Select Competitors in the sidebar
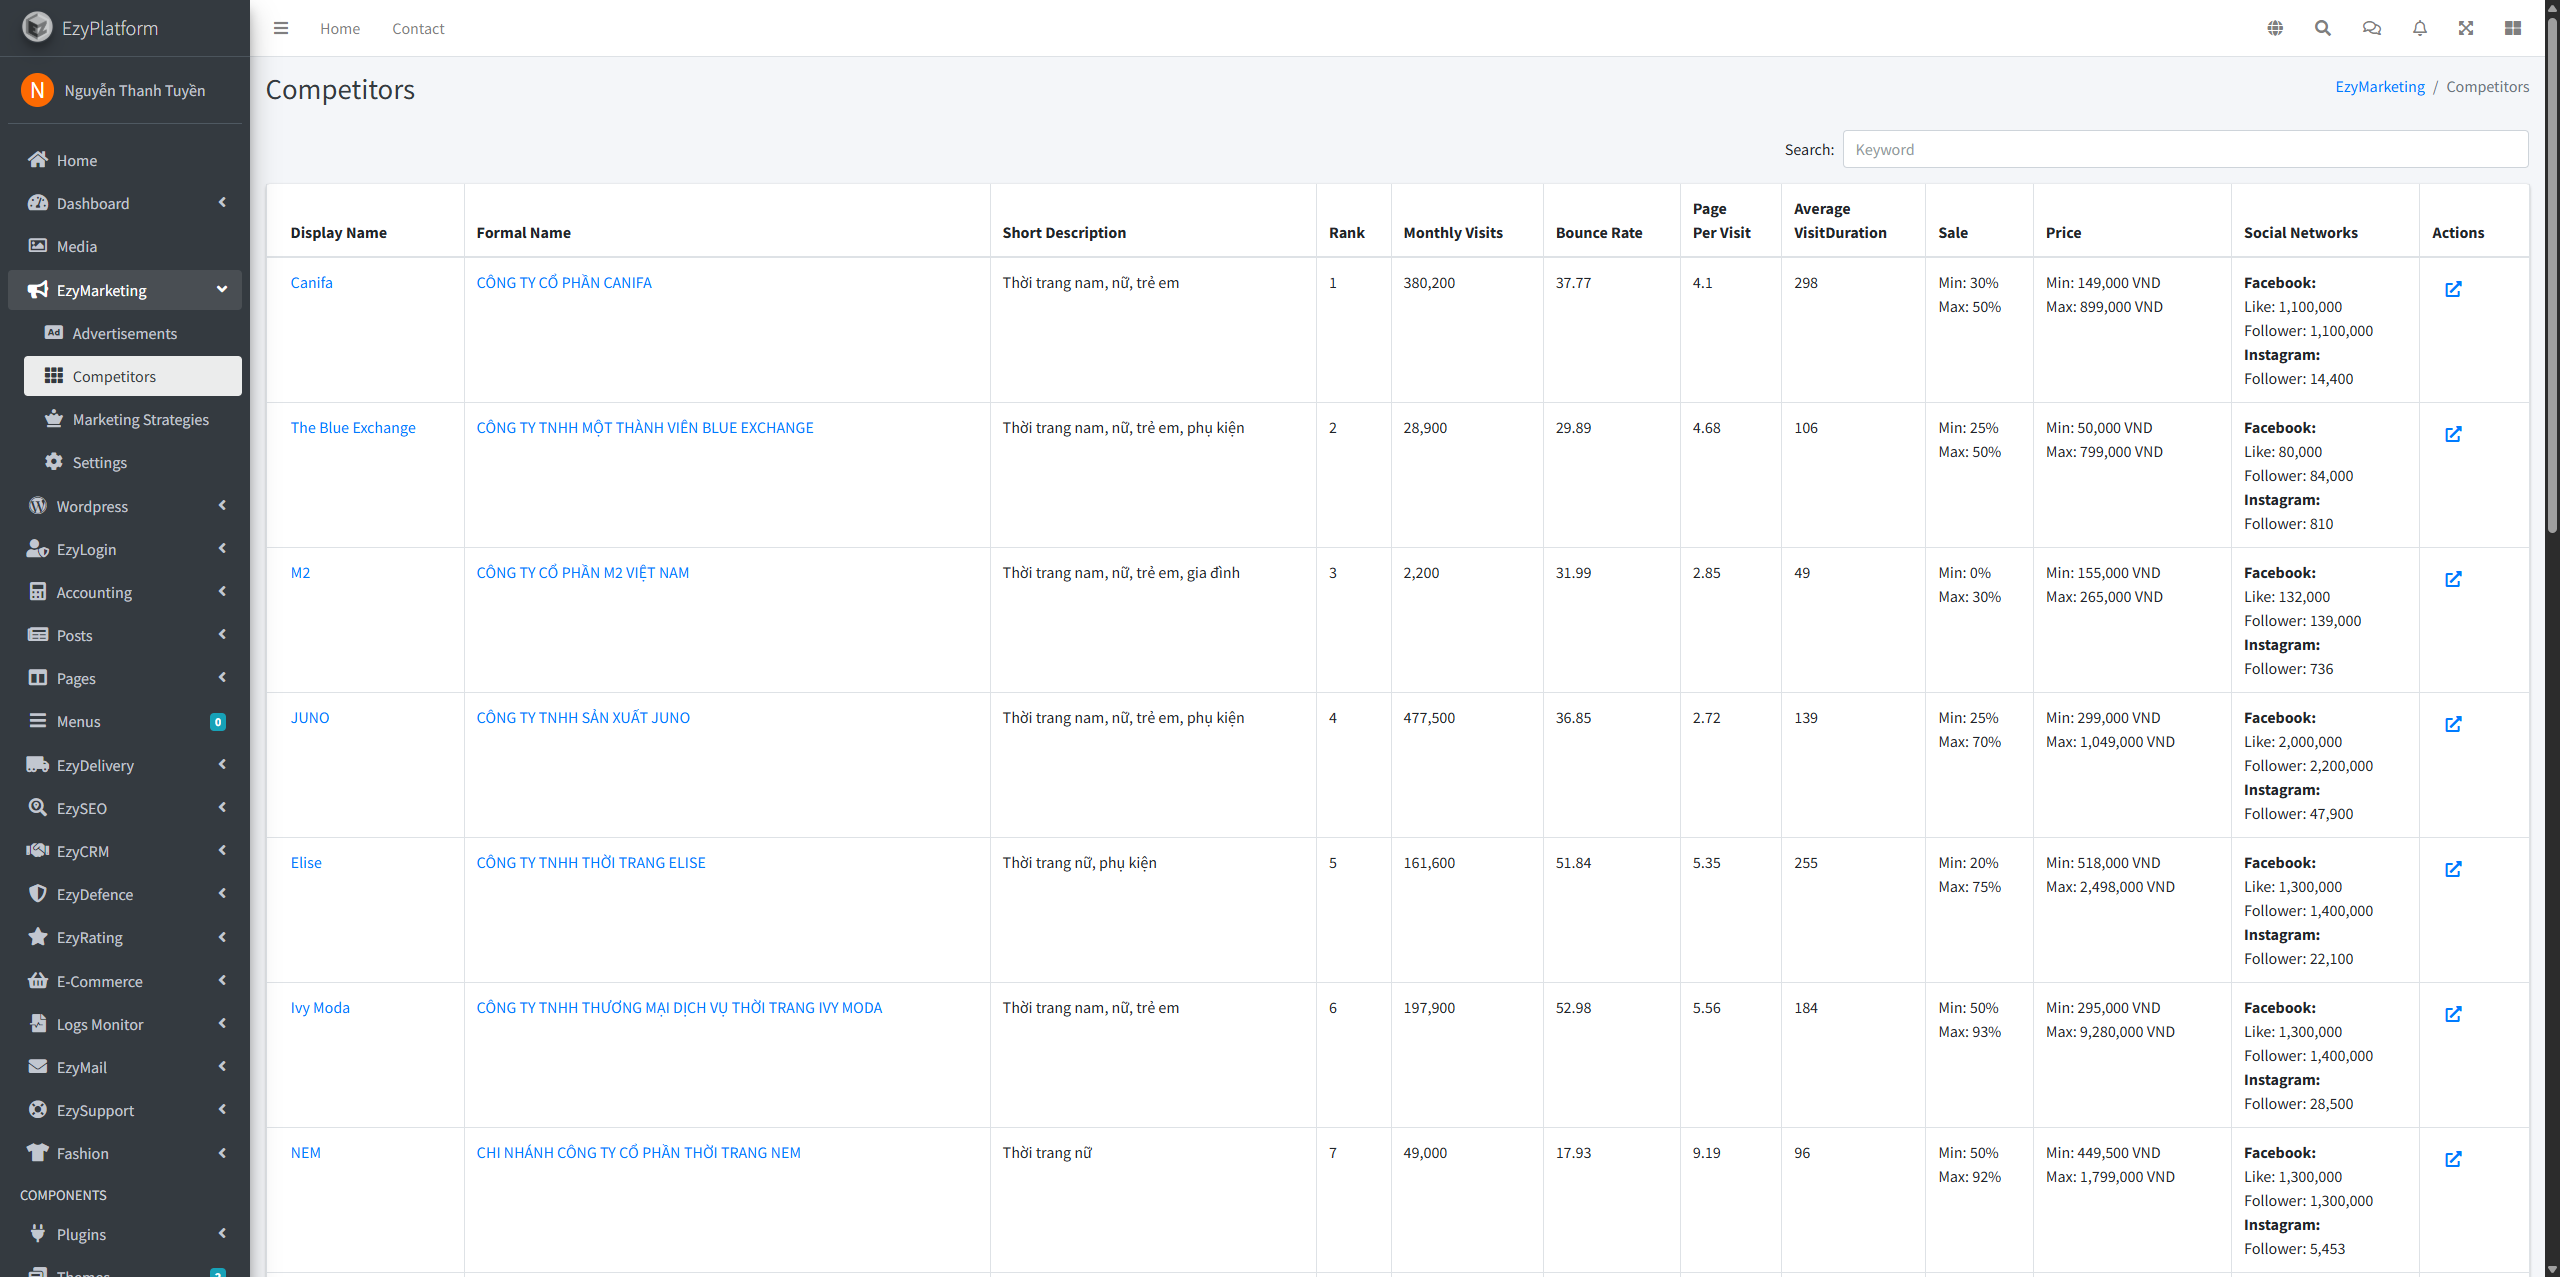 pyautogui.click(x=133, y=376)
